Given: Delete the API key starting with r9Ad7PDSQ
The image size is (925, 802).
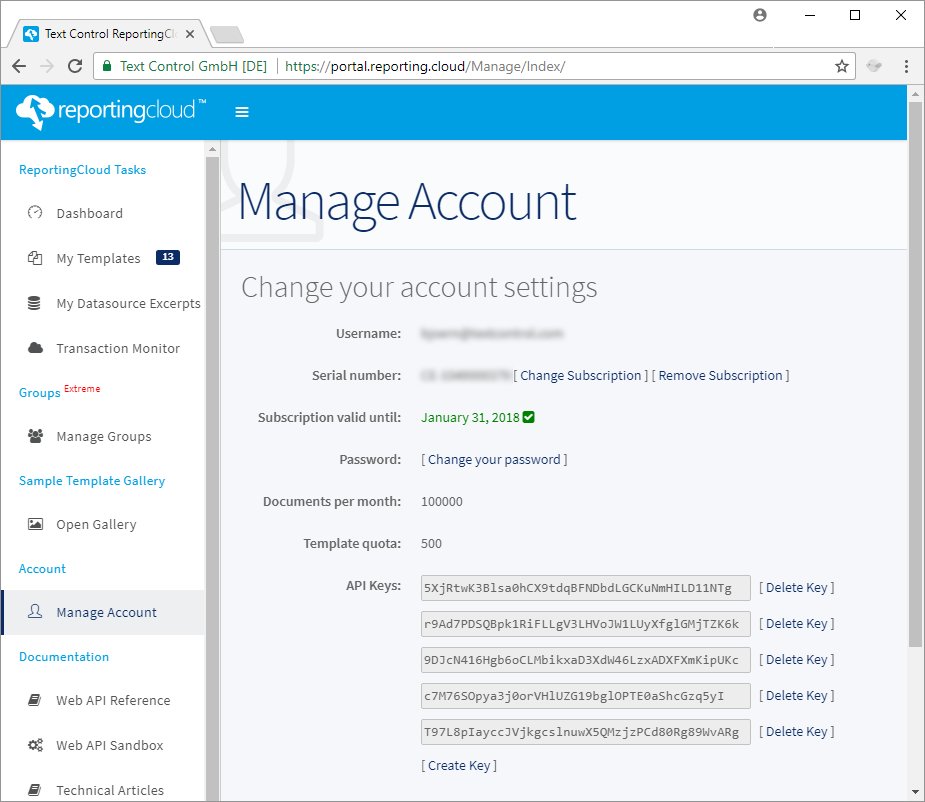Looking at the screenshot, I should [796, 624].
